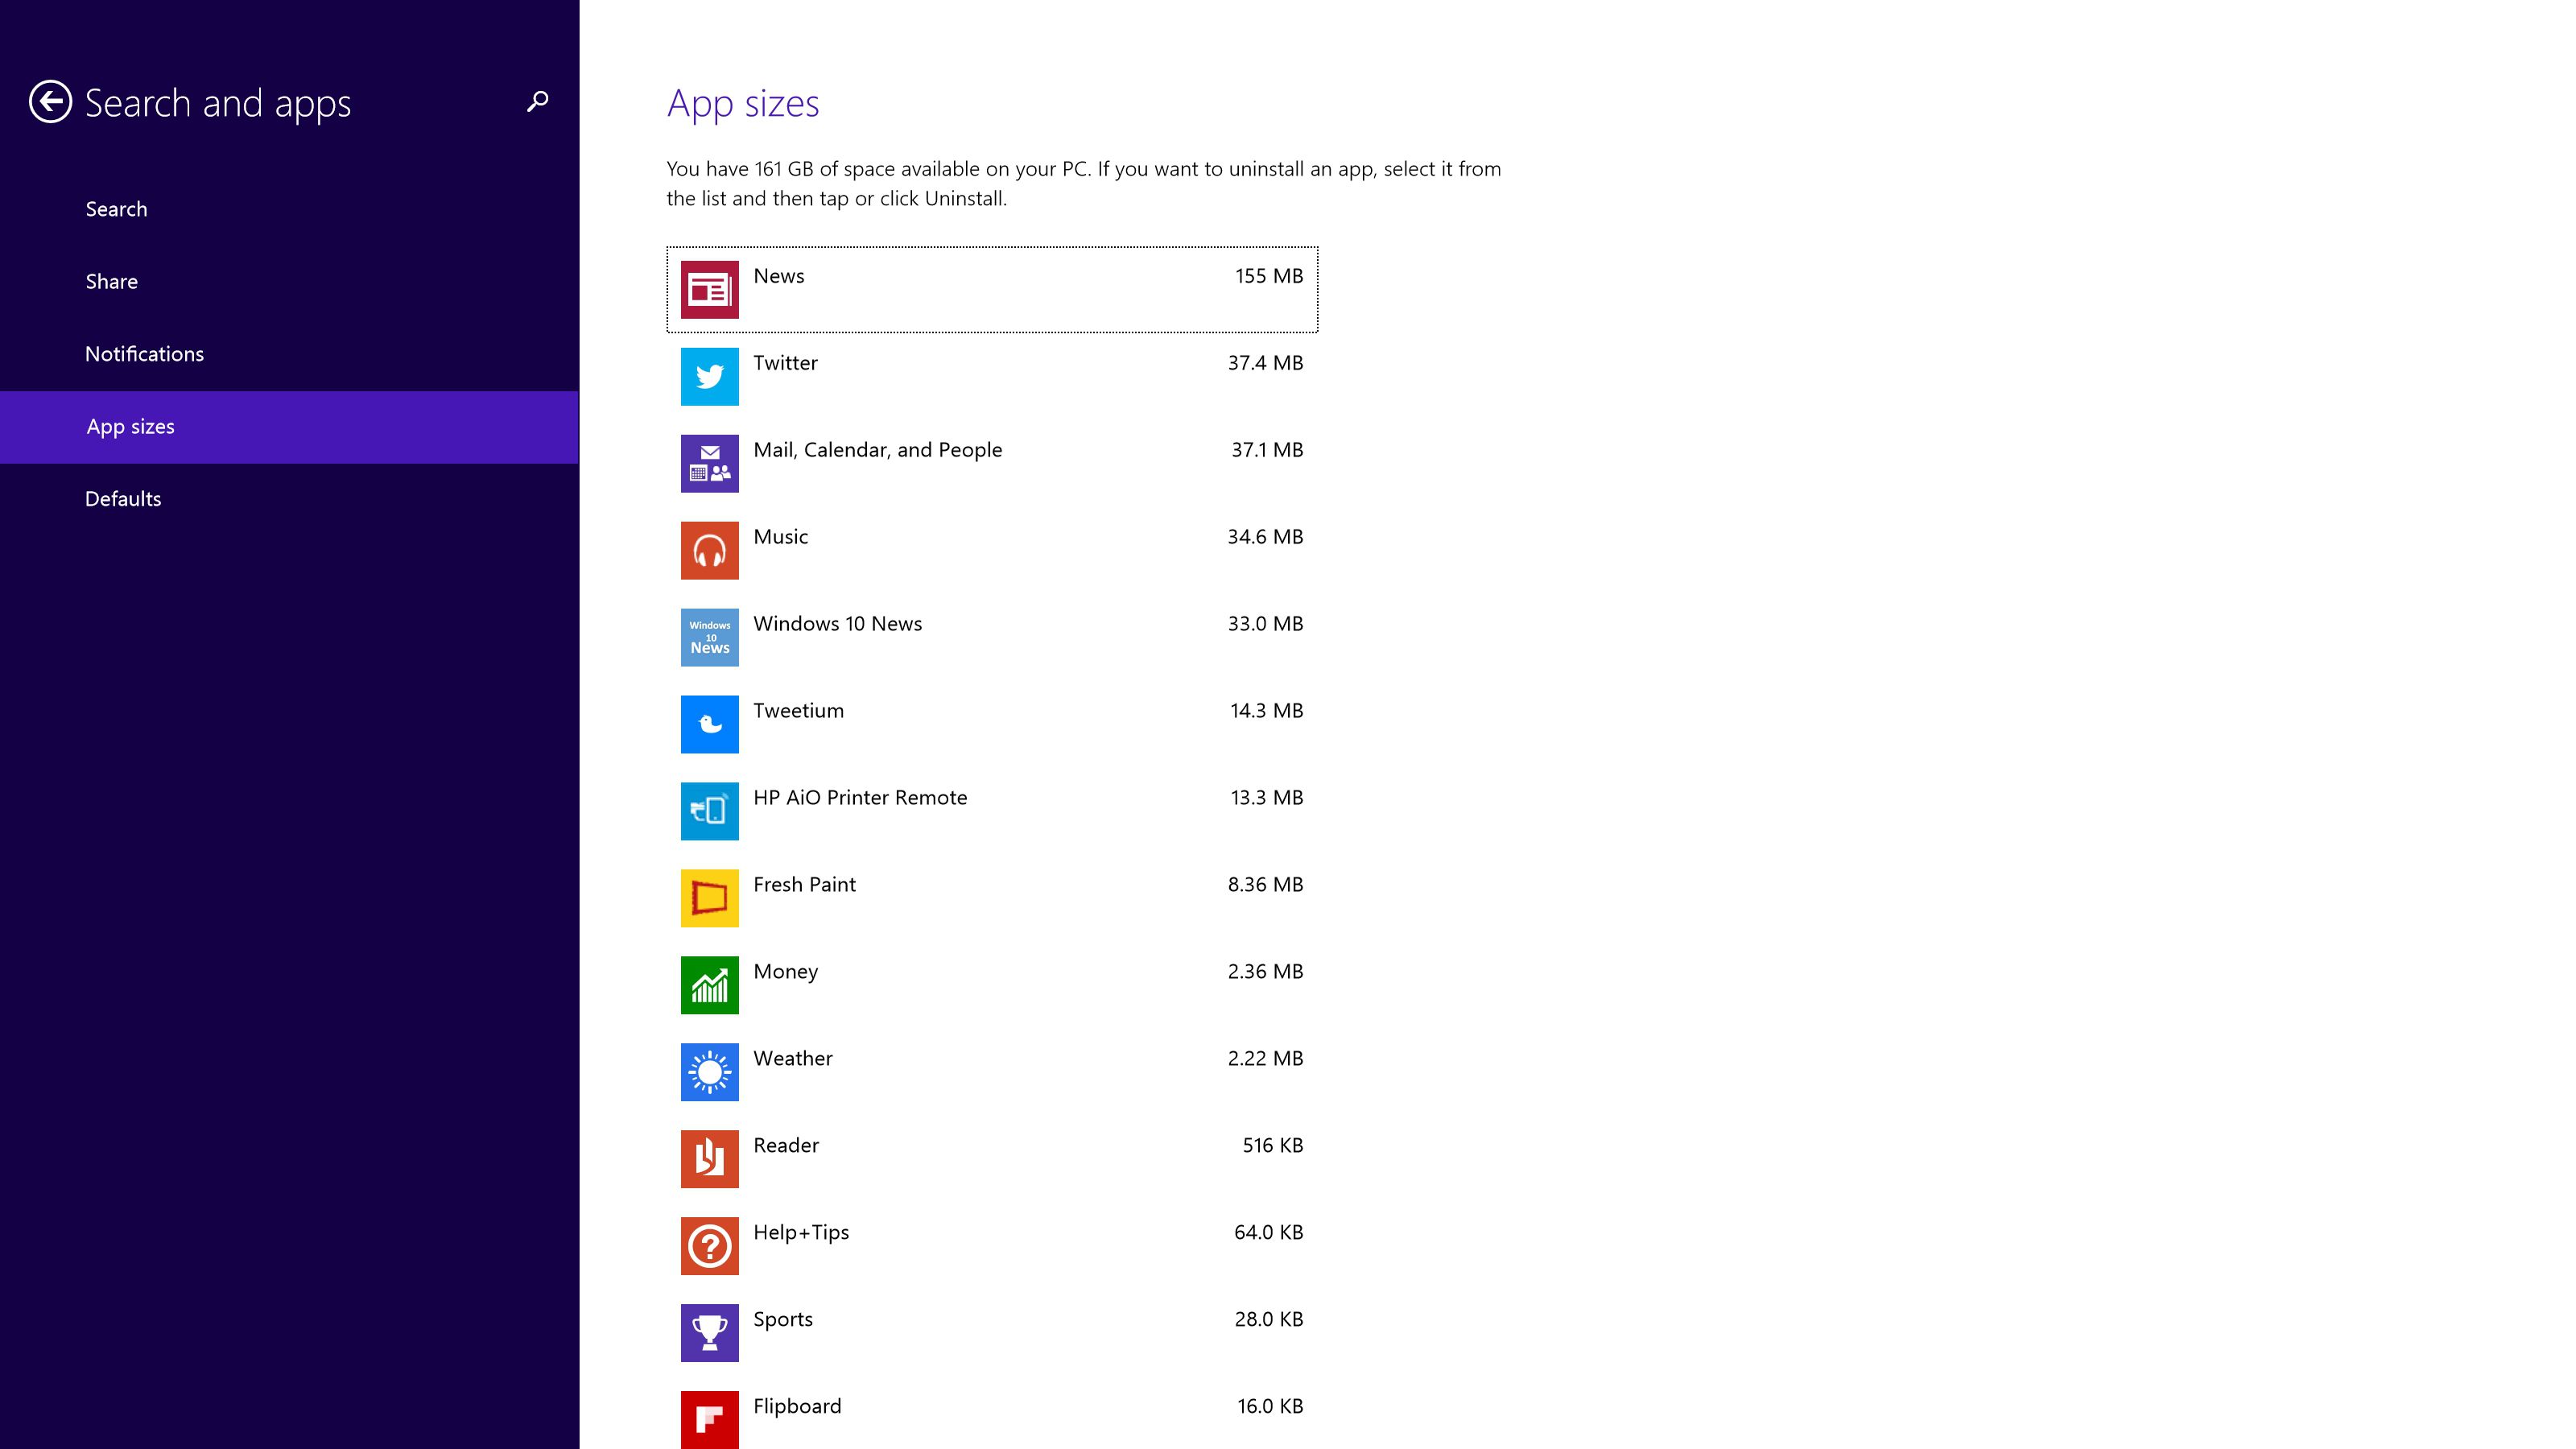The width and height of the screenshot is (2576, 1449).
Task: Click the Search menu item
Action: pyautogui.click(x=117, y=207)
